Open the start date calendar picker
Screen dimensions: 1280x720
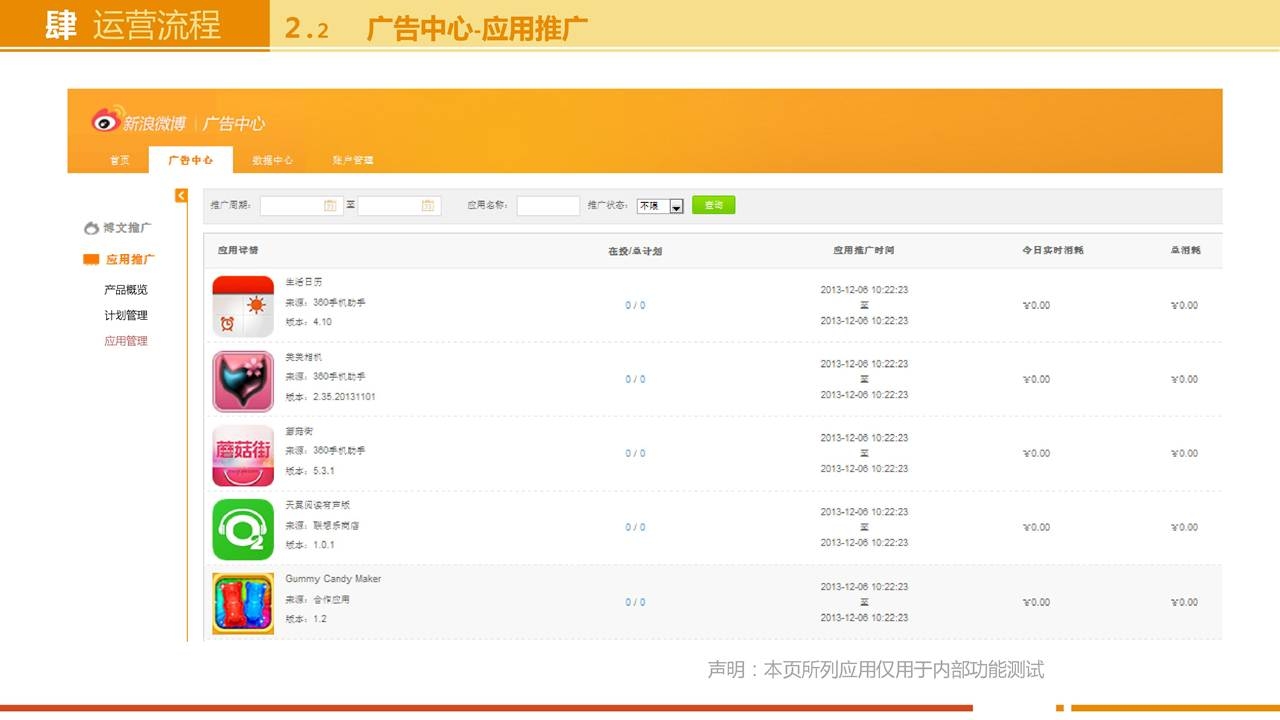(330, 205)
